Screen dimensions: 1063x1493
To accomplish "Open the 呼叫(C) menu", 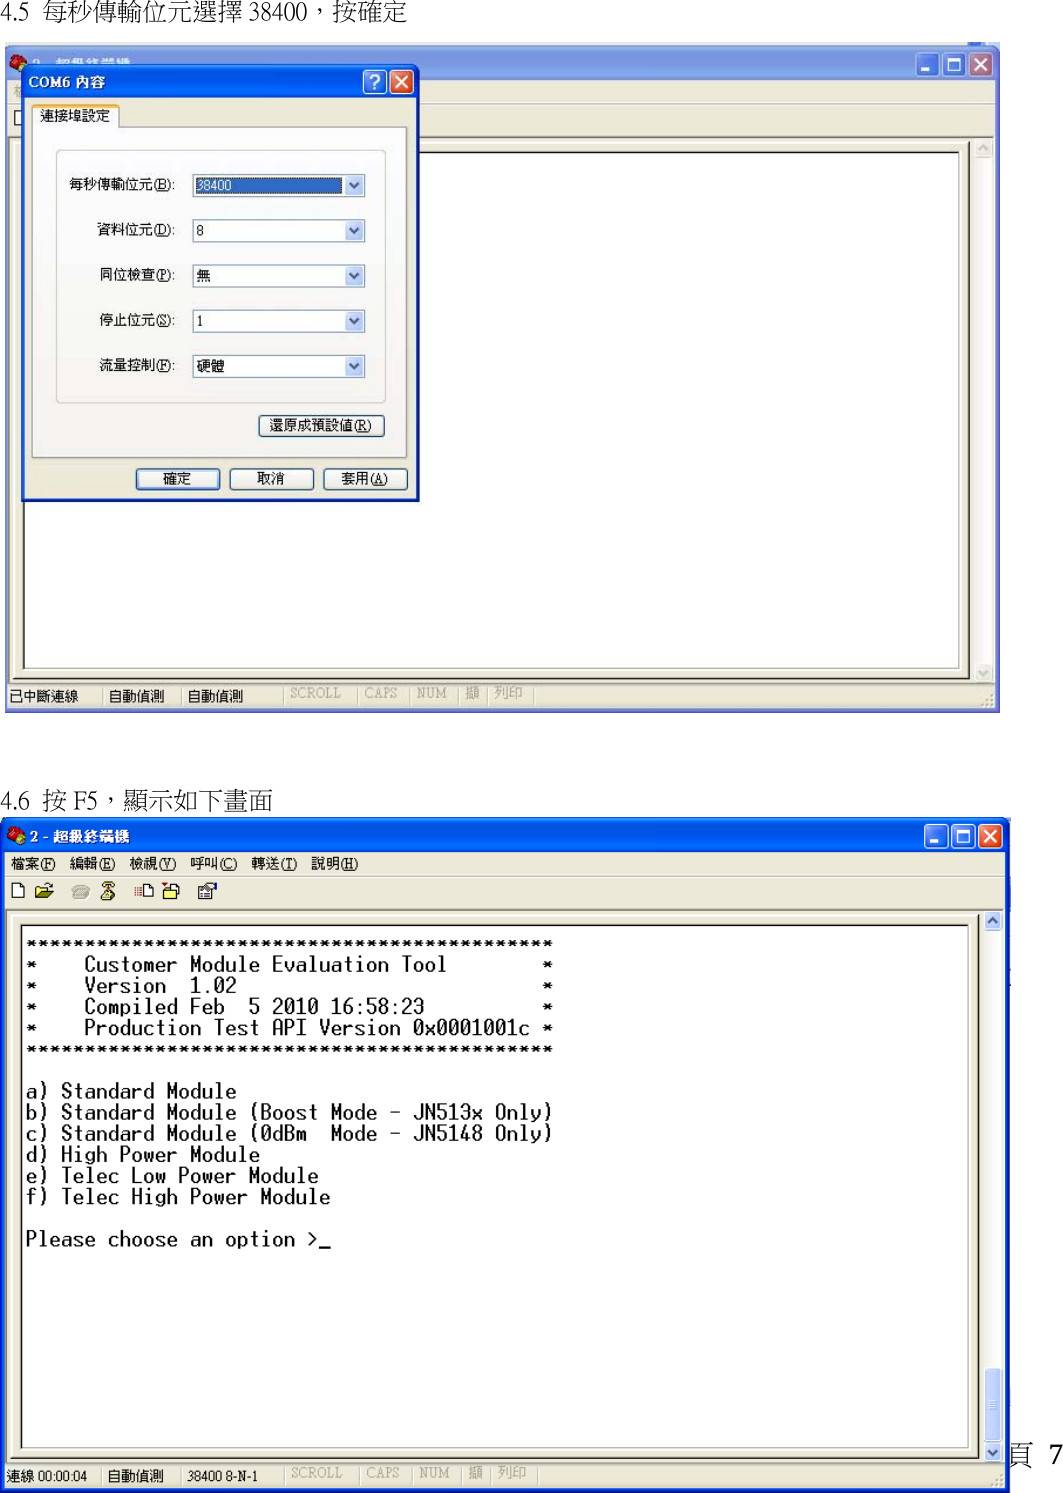I will pos(214,863).
